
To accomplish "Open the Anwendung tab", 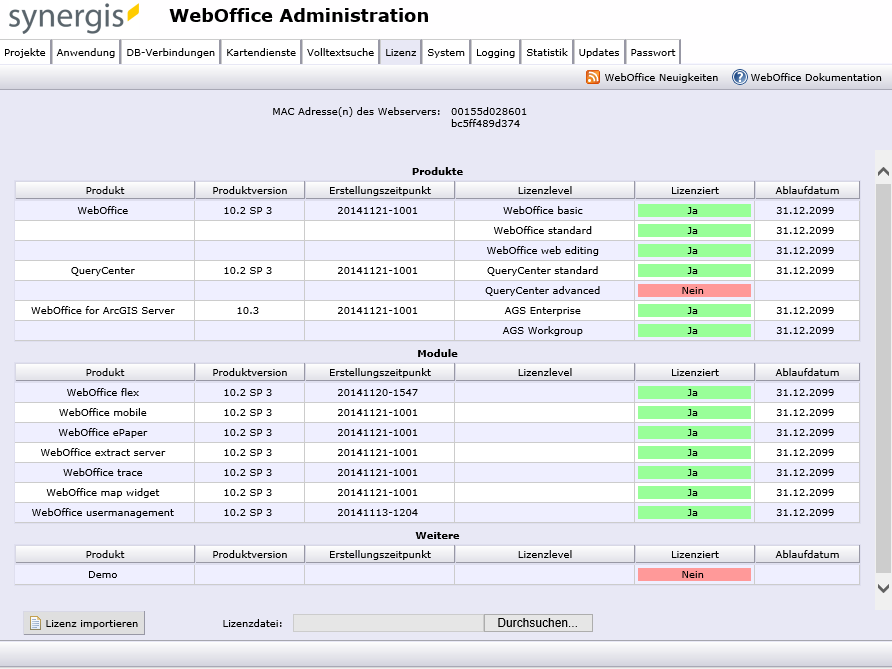I will pyautogui.click(x=85, y=51).
